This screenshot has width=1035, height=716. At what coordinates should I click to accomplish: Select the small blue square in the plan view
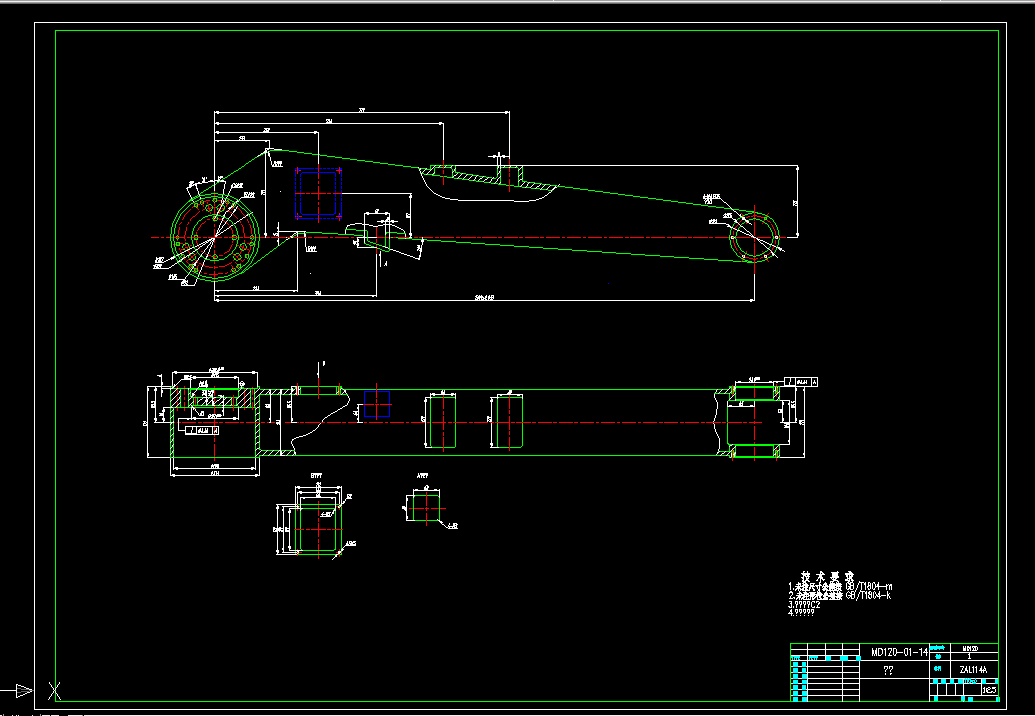(x=377, y=404)
